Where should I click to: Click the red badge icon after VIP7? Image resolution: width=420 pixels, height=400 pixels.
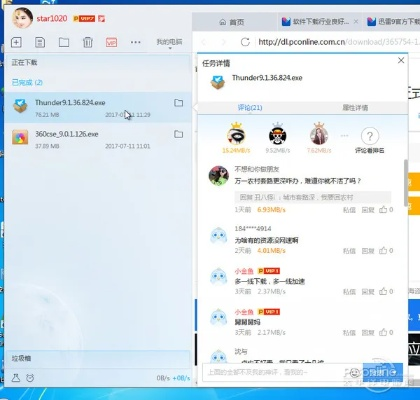(102, 19)
